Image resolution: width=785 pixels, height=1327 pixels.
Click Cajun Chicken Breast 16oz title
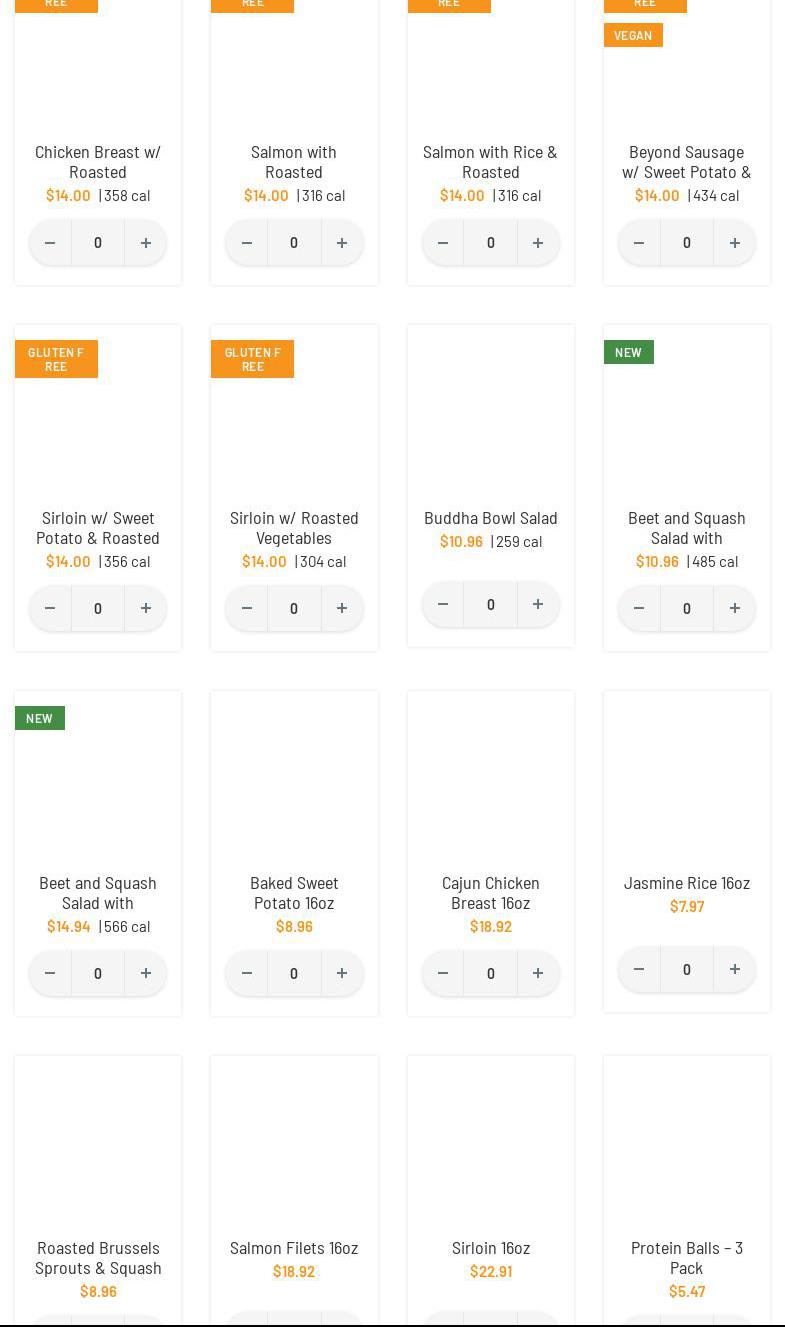point(490,892)
